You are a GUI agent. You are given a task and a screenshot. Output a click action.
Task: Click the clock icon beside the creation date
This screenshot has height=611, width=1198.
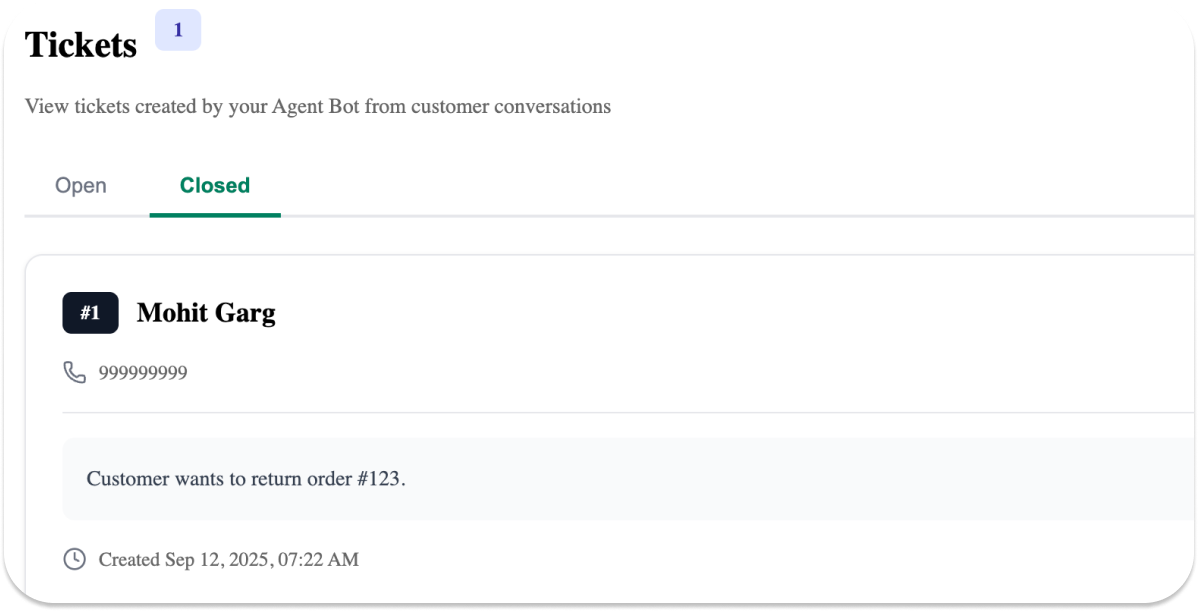tap(73, 559)
